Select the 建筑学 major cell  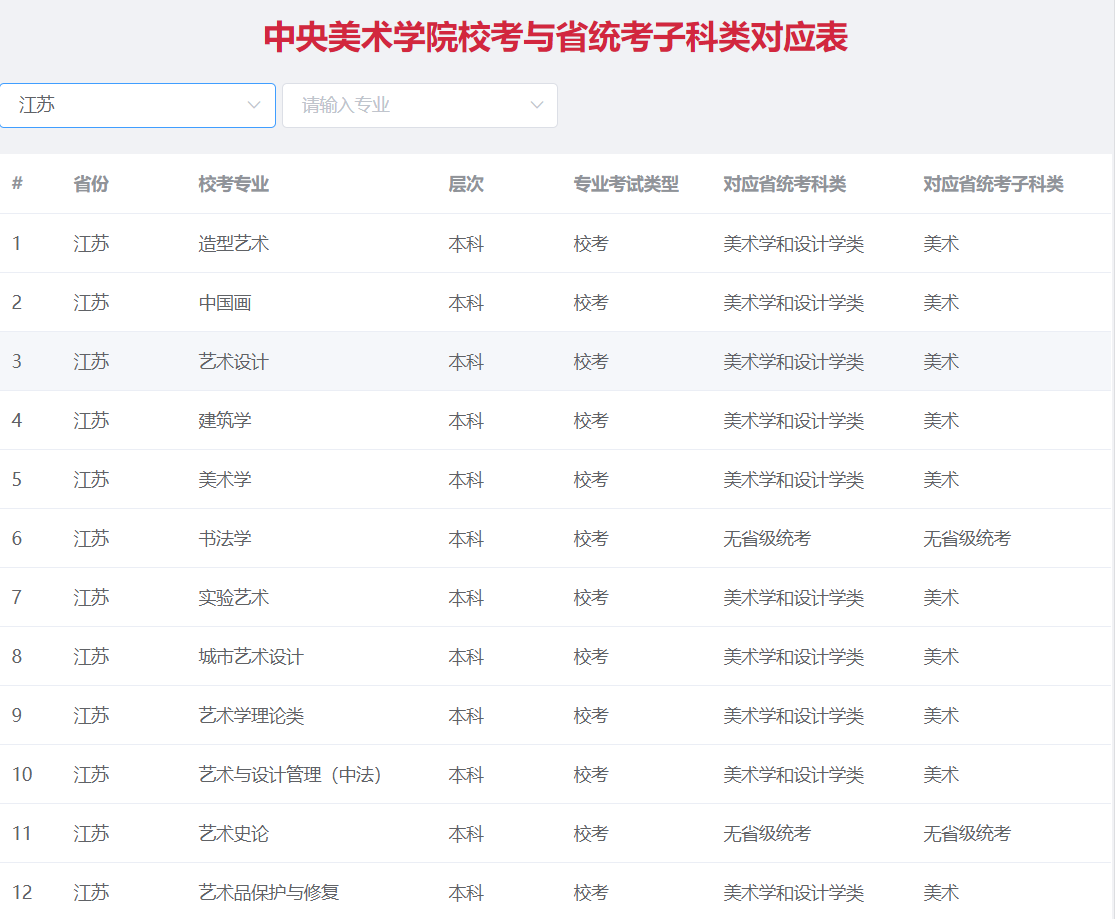click(x=225, y=421)
